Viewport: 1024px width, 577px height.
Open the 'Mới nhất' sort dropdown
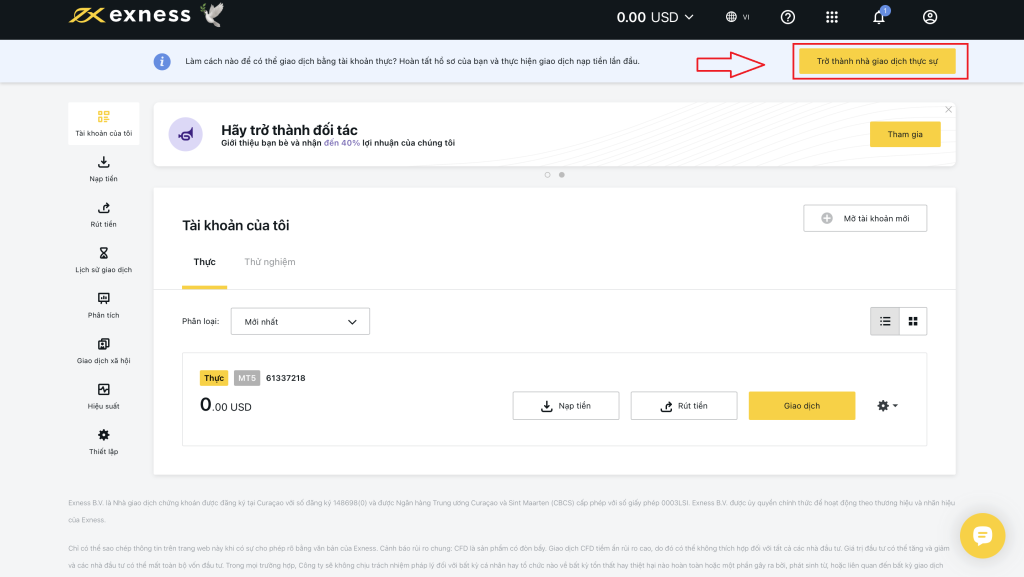[x=300, y=322]
